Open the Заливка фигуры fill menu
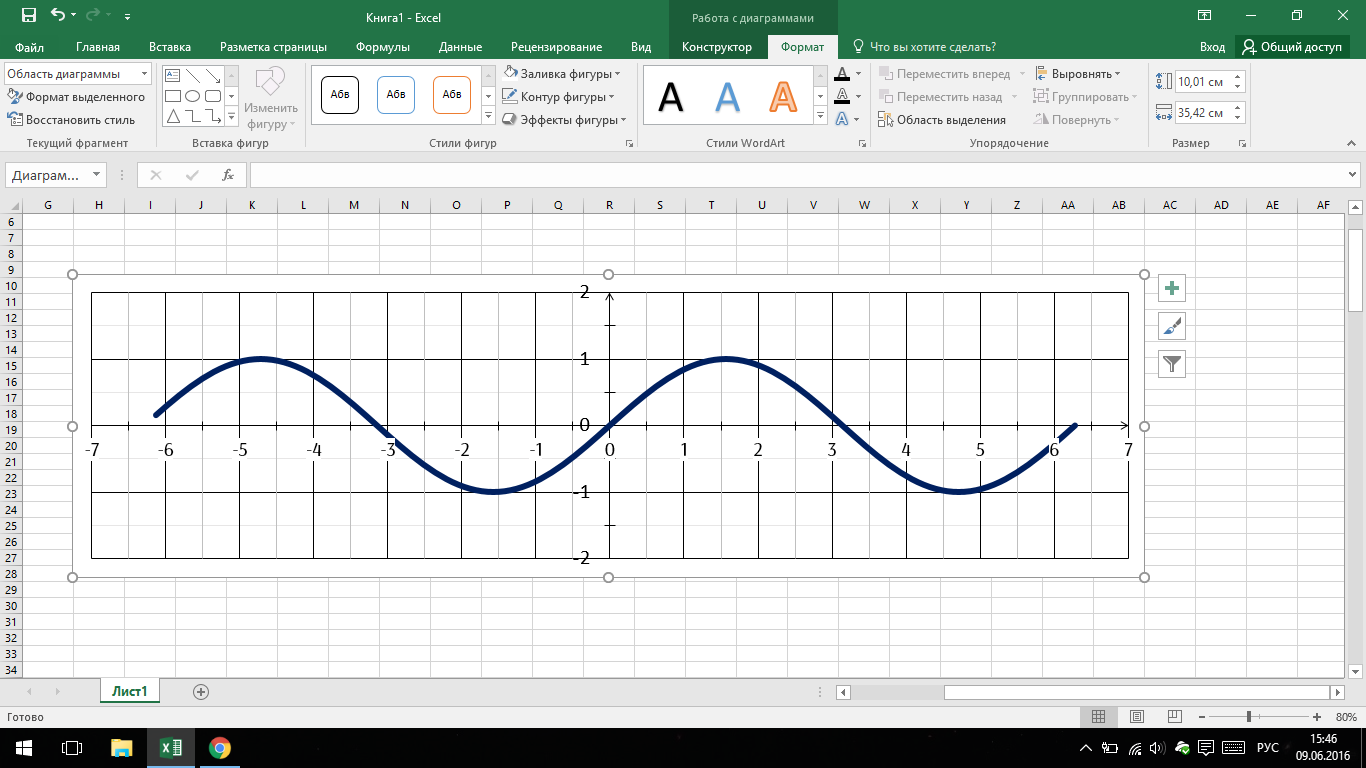Screen dimensions: 1366x768 click(x=561, y=73)
